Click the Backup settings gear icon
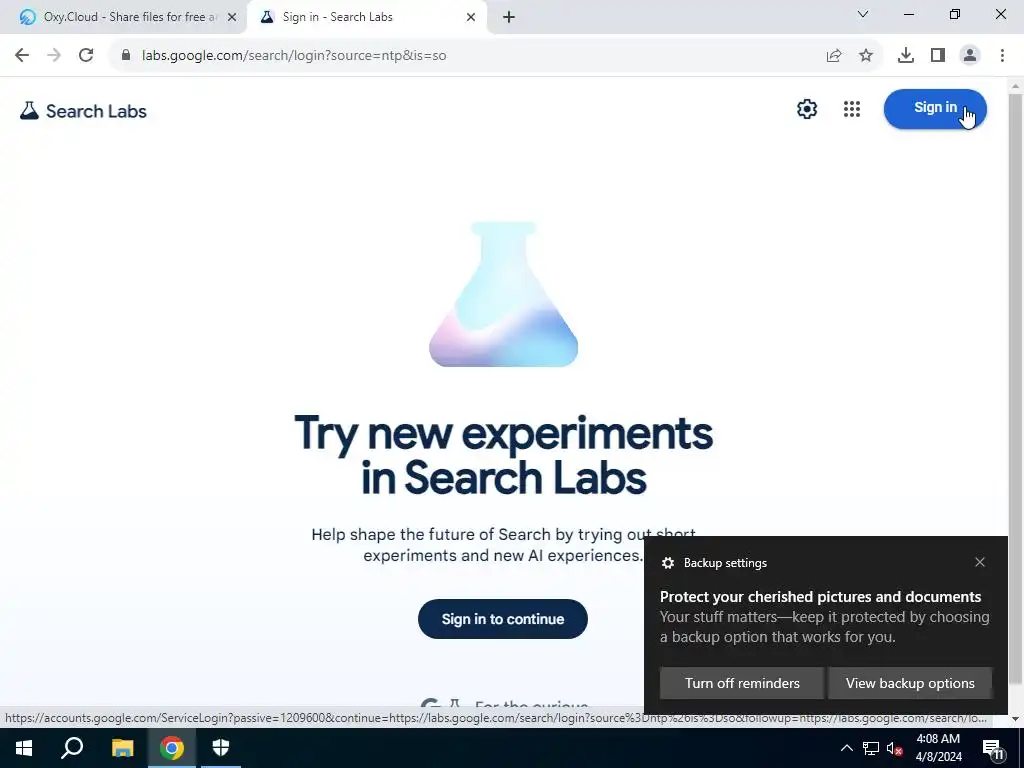The width and height of the screenshot is (1024, 768). coord(667,563)
